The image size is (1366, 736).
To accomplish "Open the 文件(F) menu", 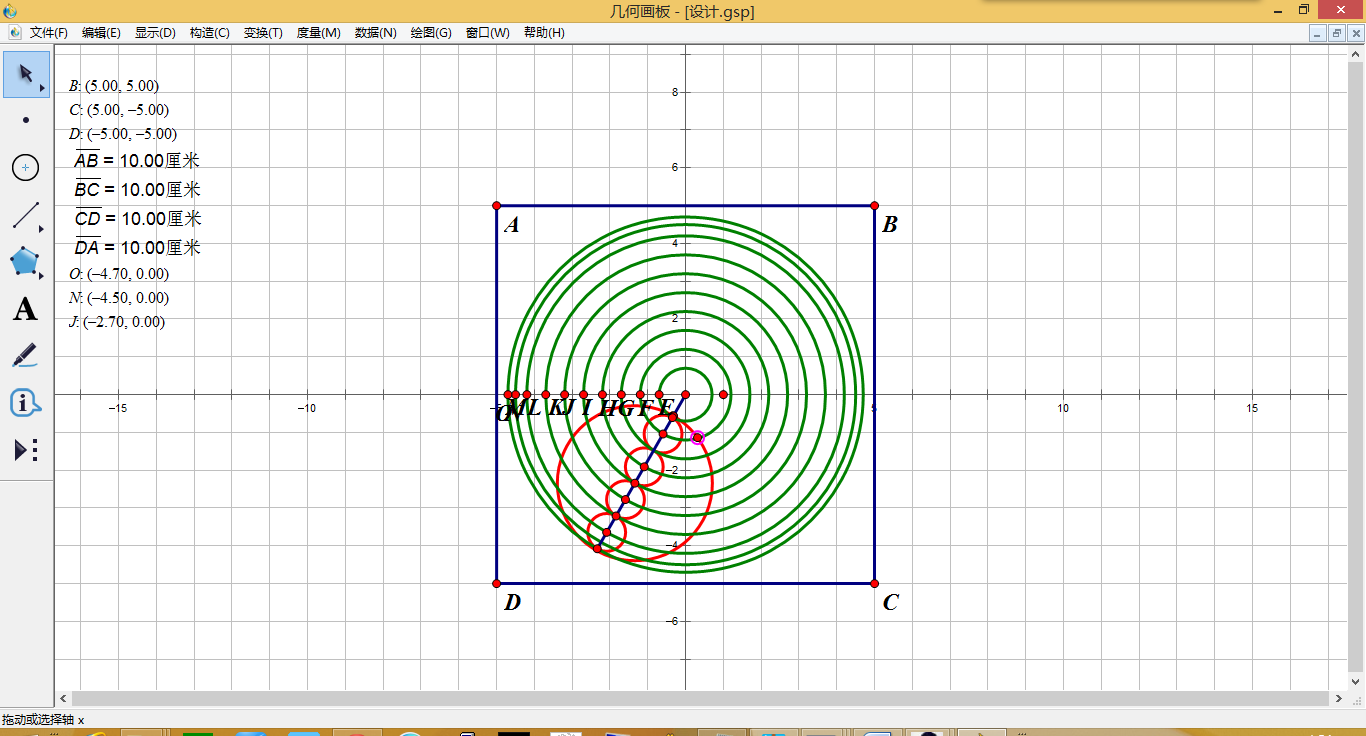I will (x=49, y=33).
